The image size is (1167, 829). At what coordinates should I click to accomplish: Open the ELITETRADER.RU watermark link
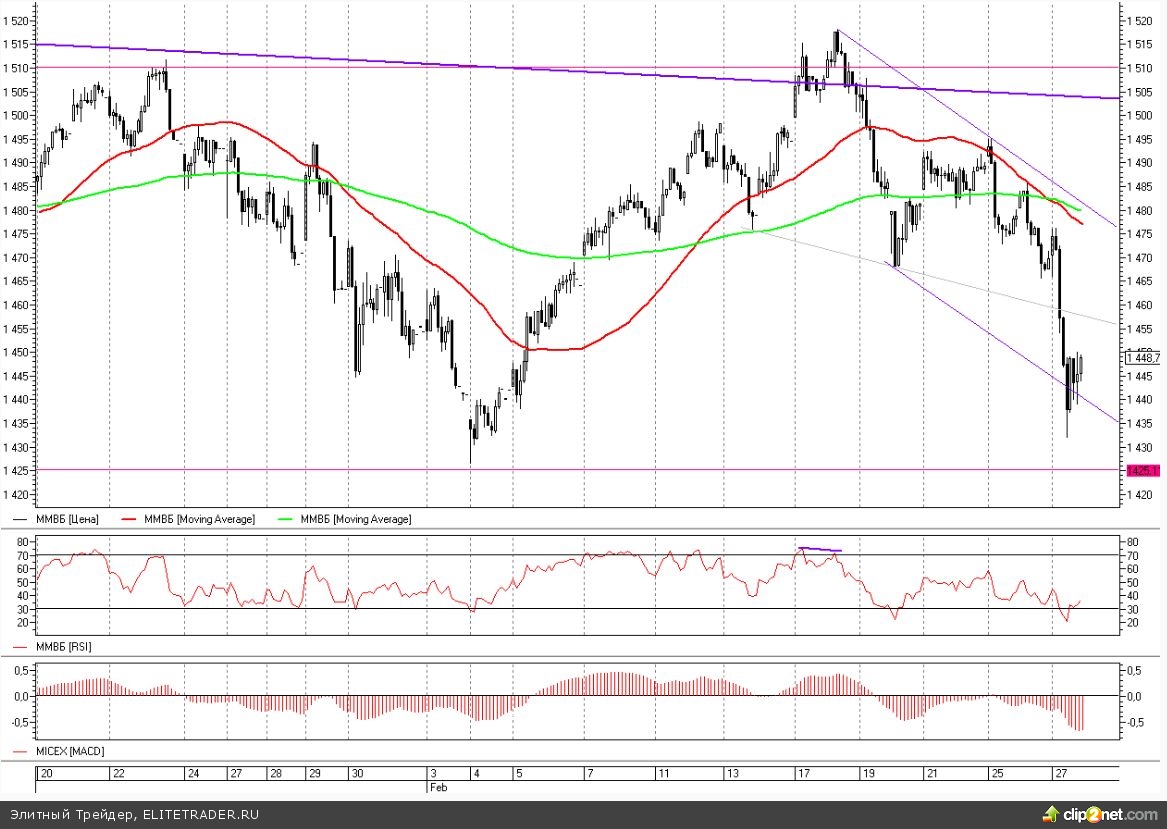coord(201,814)
